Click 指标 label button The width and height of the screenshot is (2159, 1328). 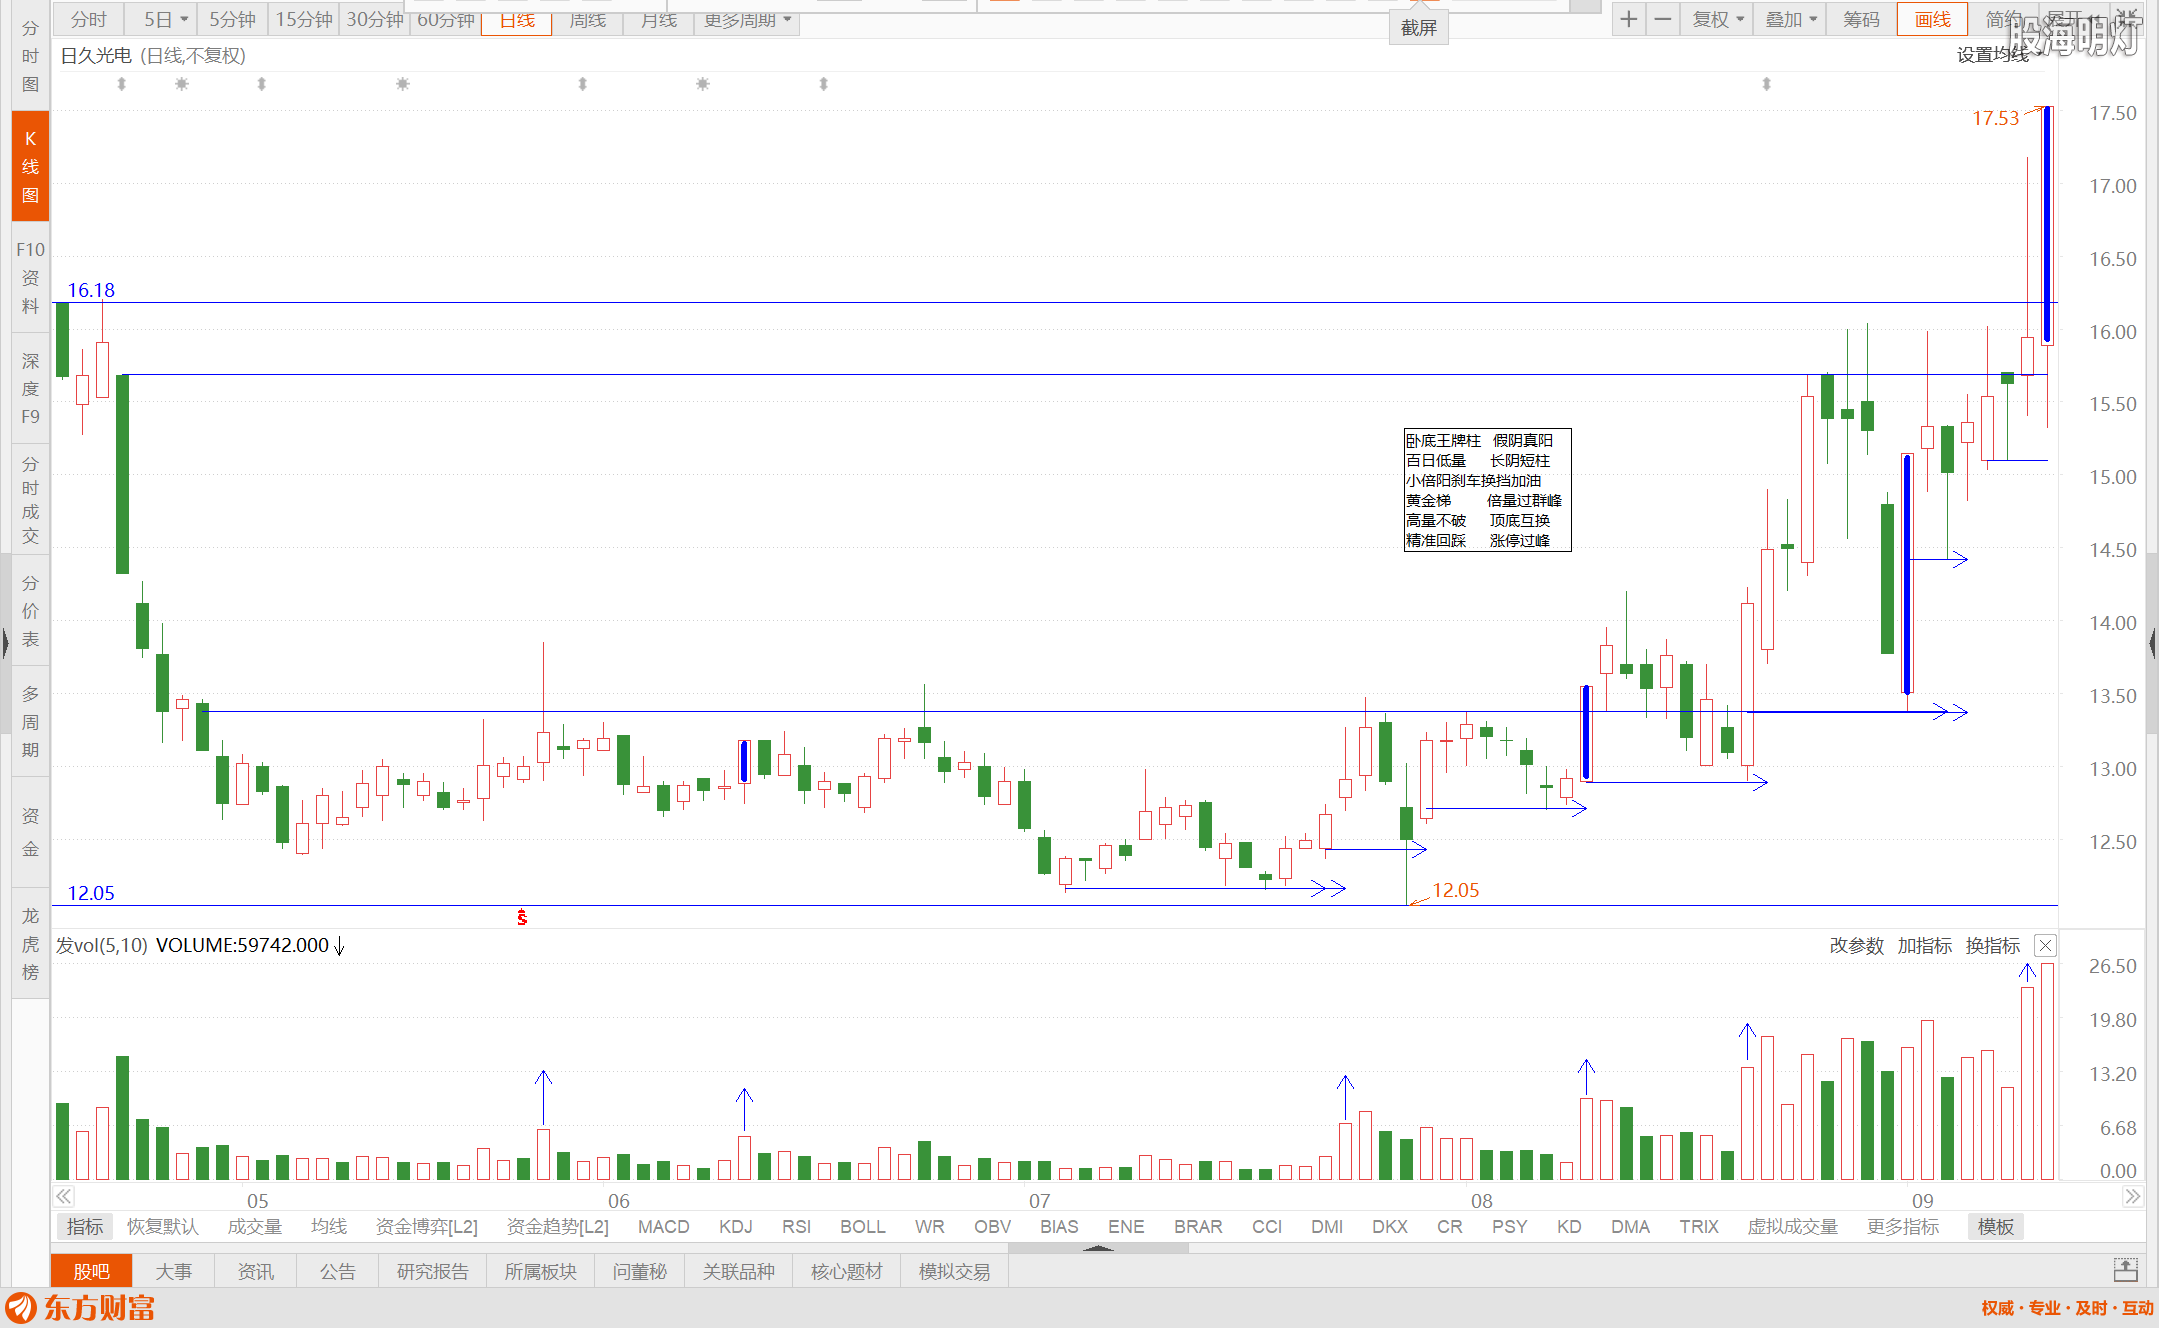pos(85,1226)
